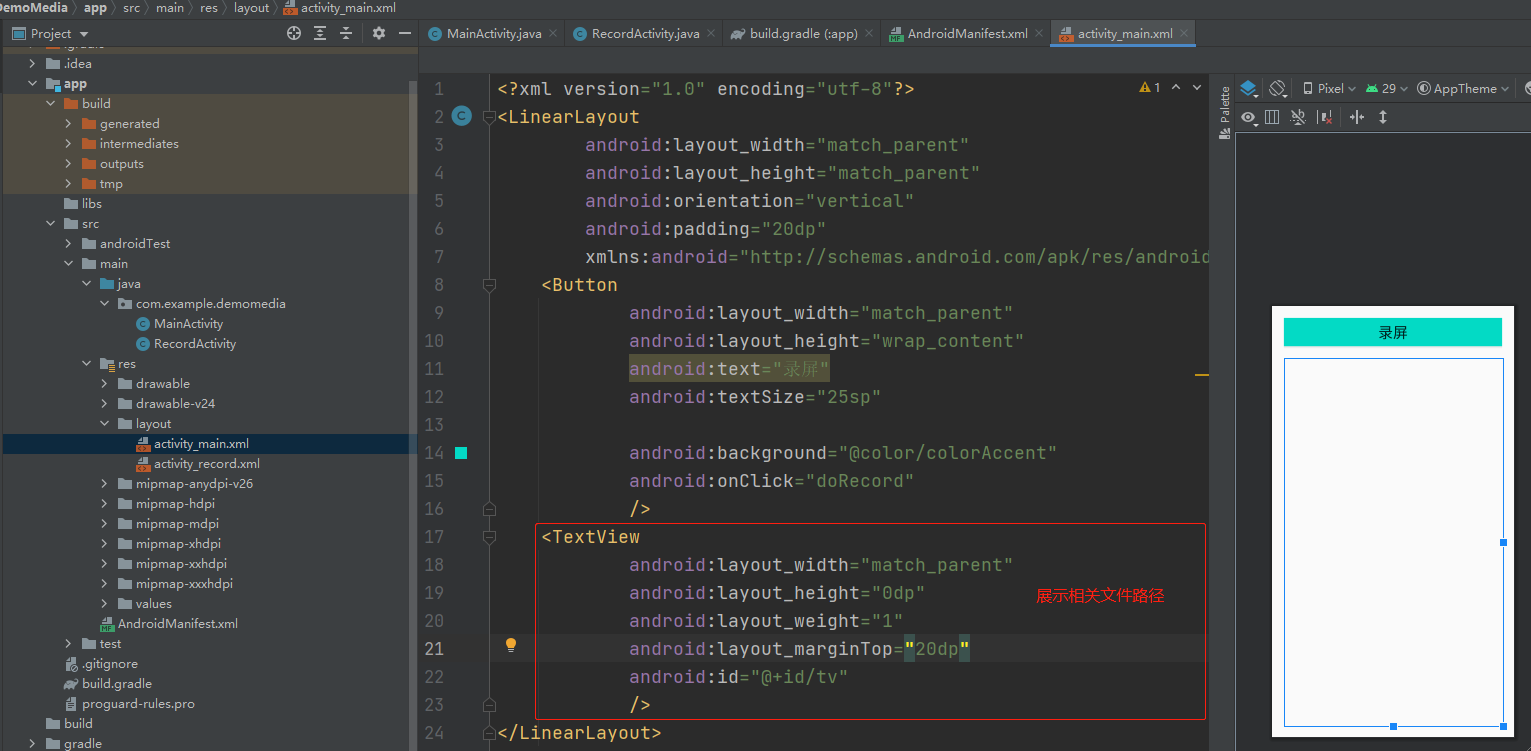Expand the intermediates folder
The height and width of the screenshot is (751, 1531).
[69, 144]
